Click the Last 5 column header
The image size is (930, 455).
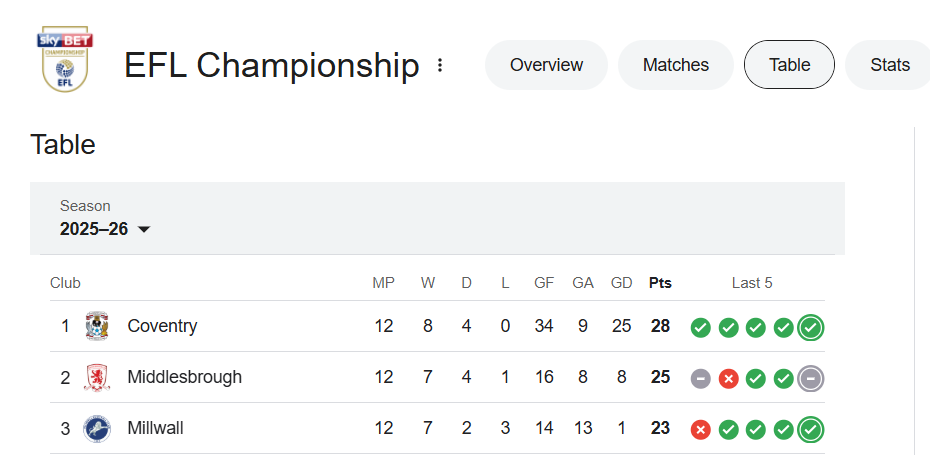click(752, 283)
